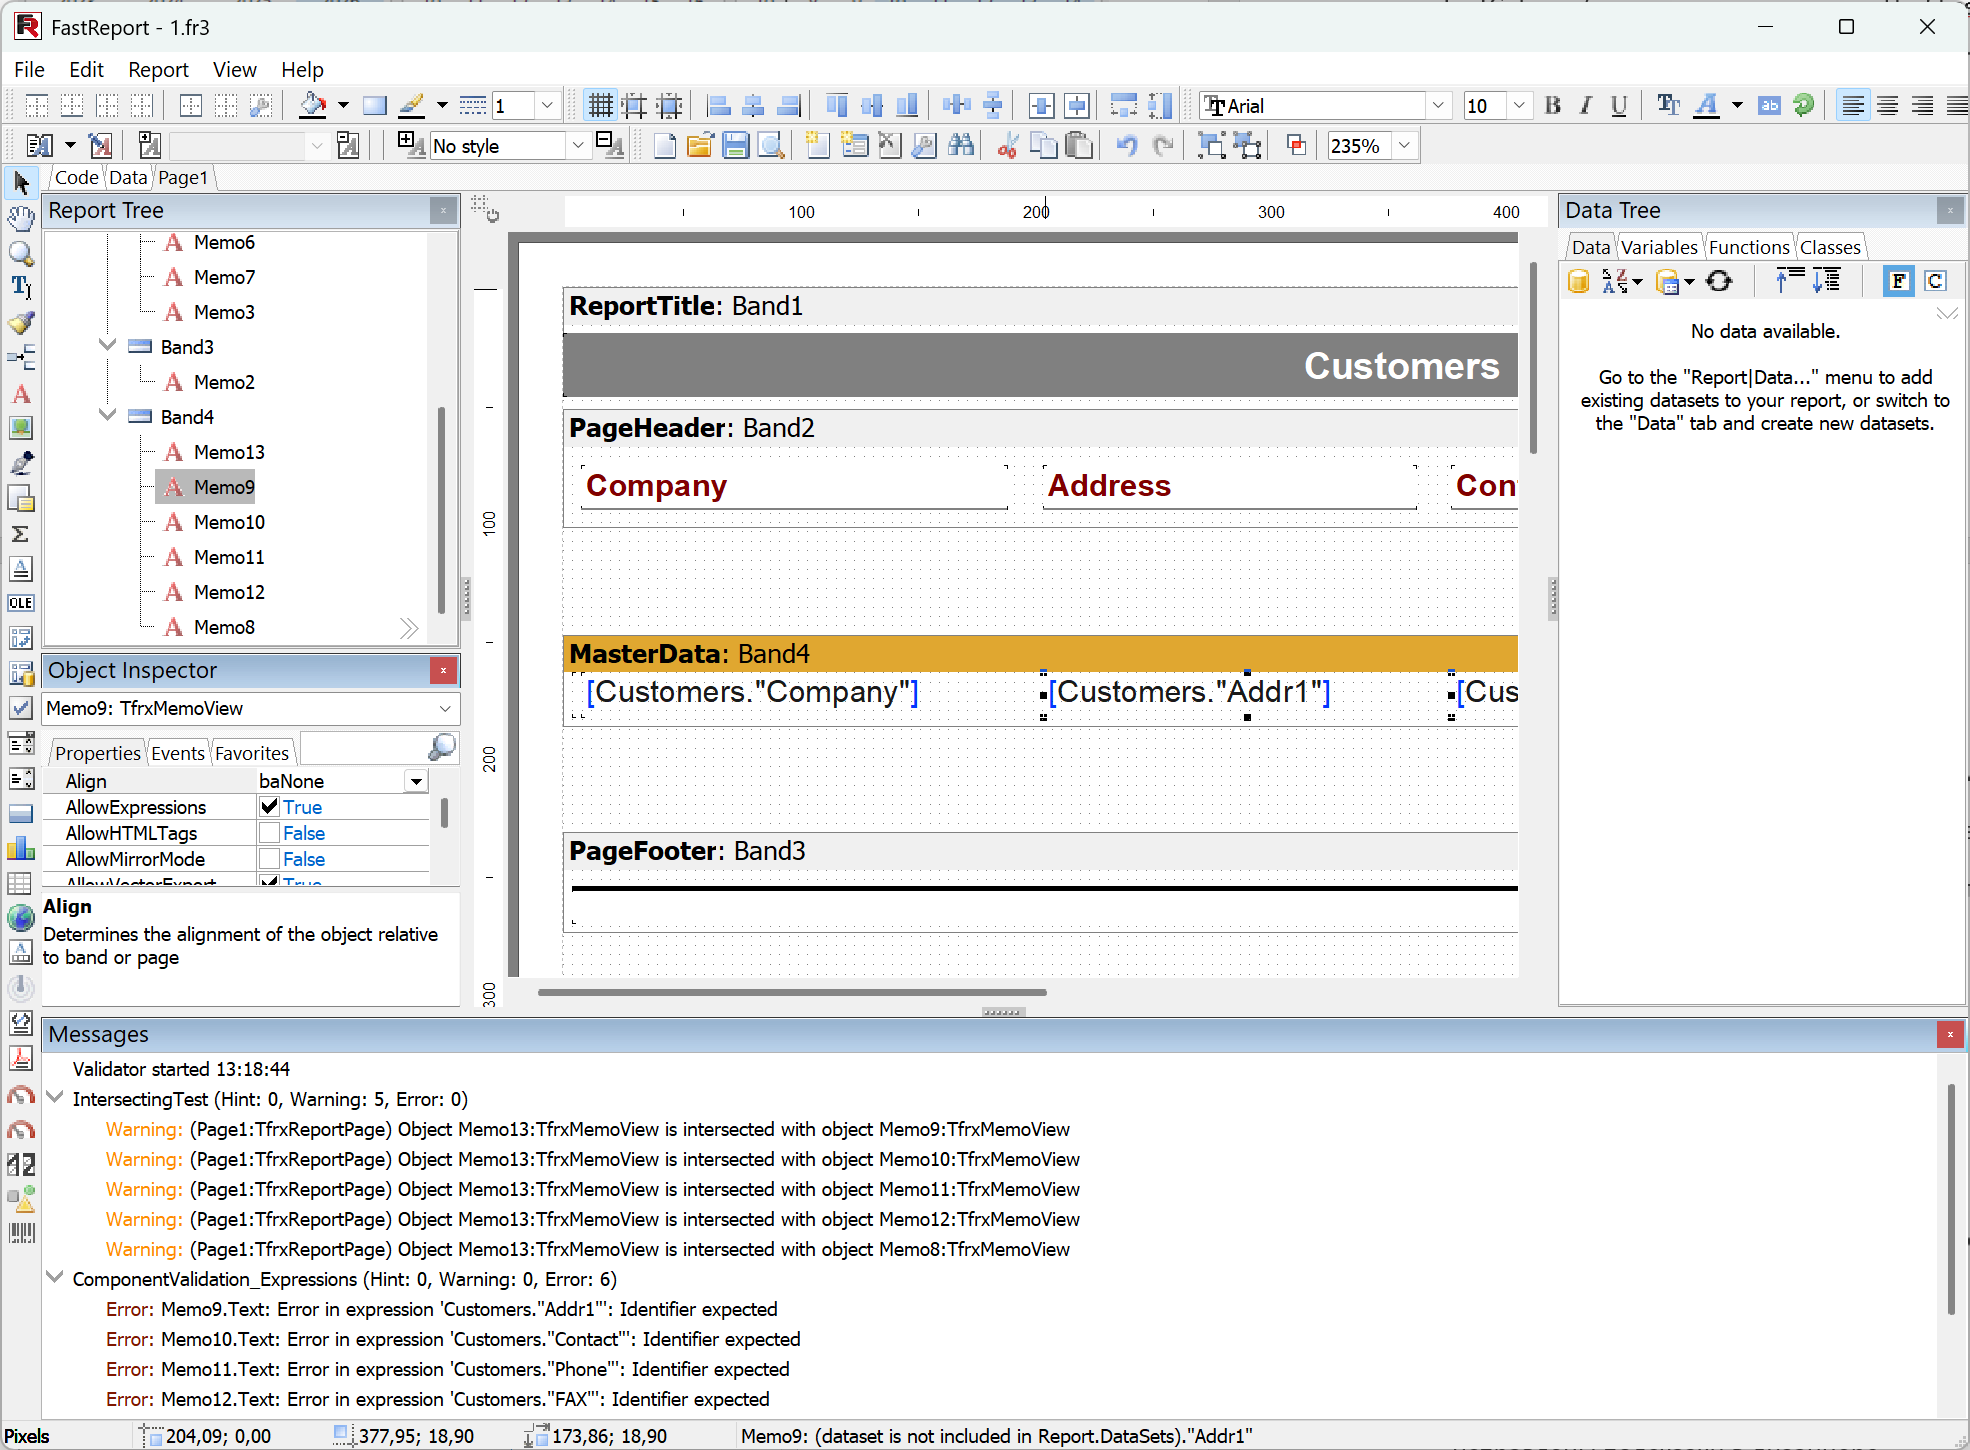Click the Bold formatting button
This screenshot has width=1970, height=1450.
pyautogui.click(x=1552, y=106)
